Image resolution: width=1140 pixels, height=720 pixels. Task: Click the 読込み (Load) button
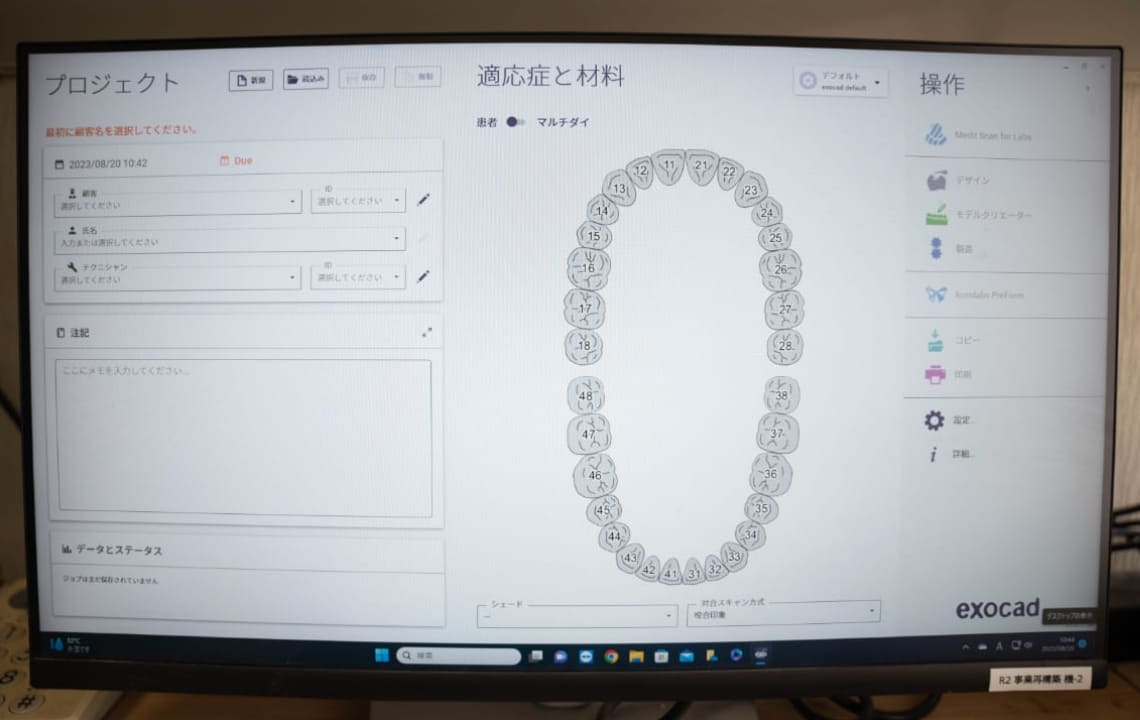306,80
